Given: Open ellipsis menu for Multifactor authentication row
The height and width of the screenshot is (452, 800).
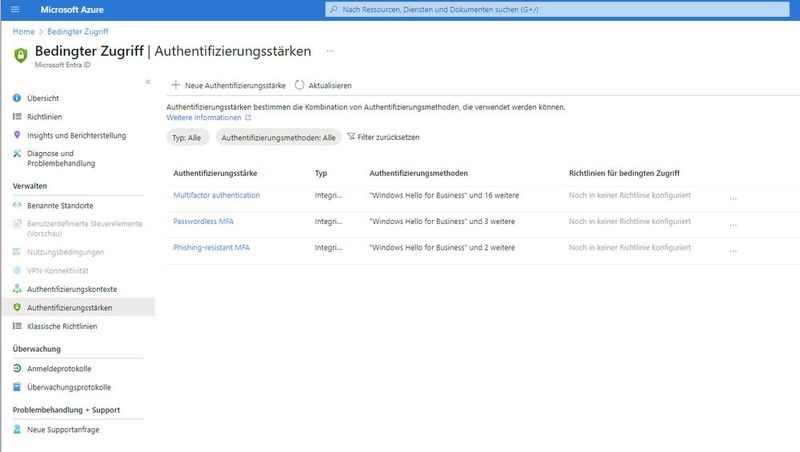Looking at the screenshot, I should [733, 198].
